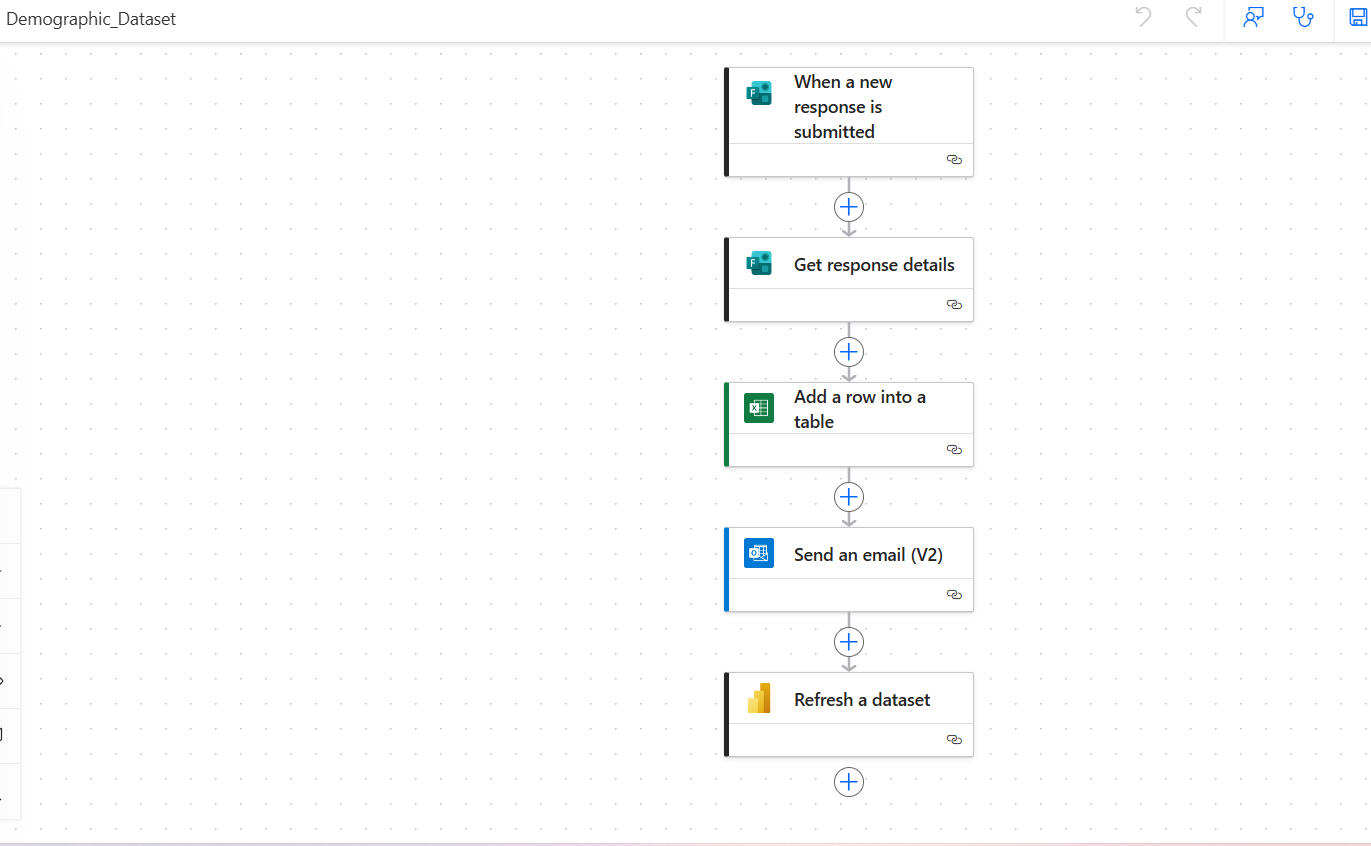The height and width of the screenshot is (846, 1371).
Task: Save the flow using the disk icon
Action: point(1358,18)
